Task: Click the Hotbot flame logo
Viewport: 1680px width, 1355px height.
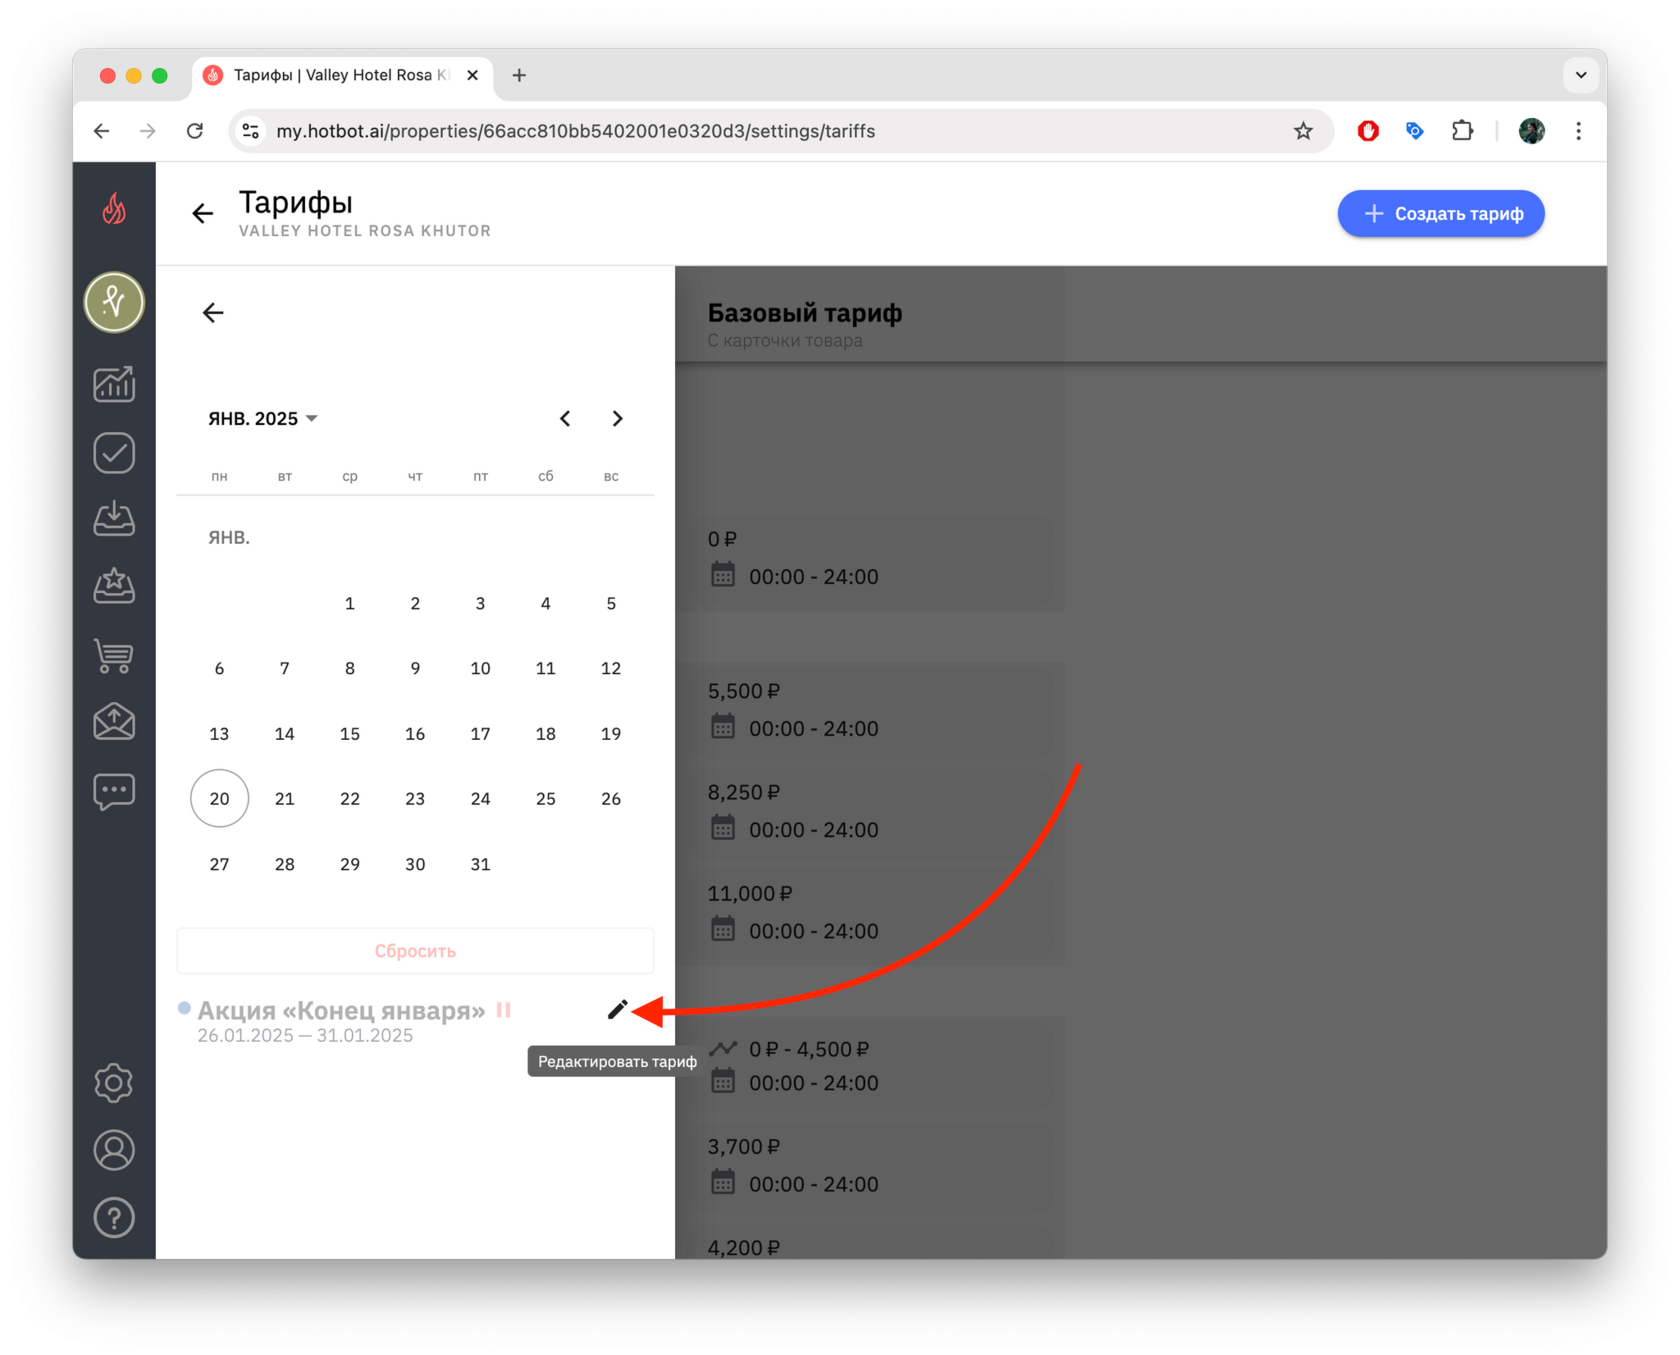Action: pos(114,209)
